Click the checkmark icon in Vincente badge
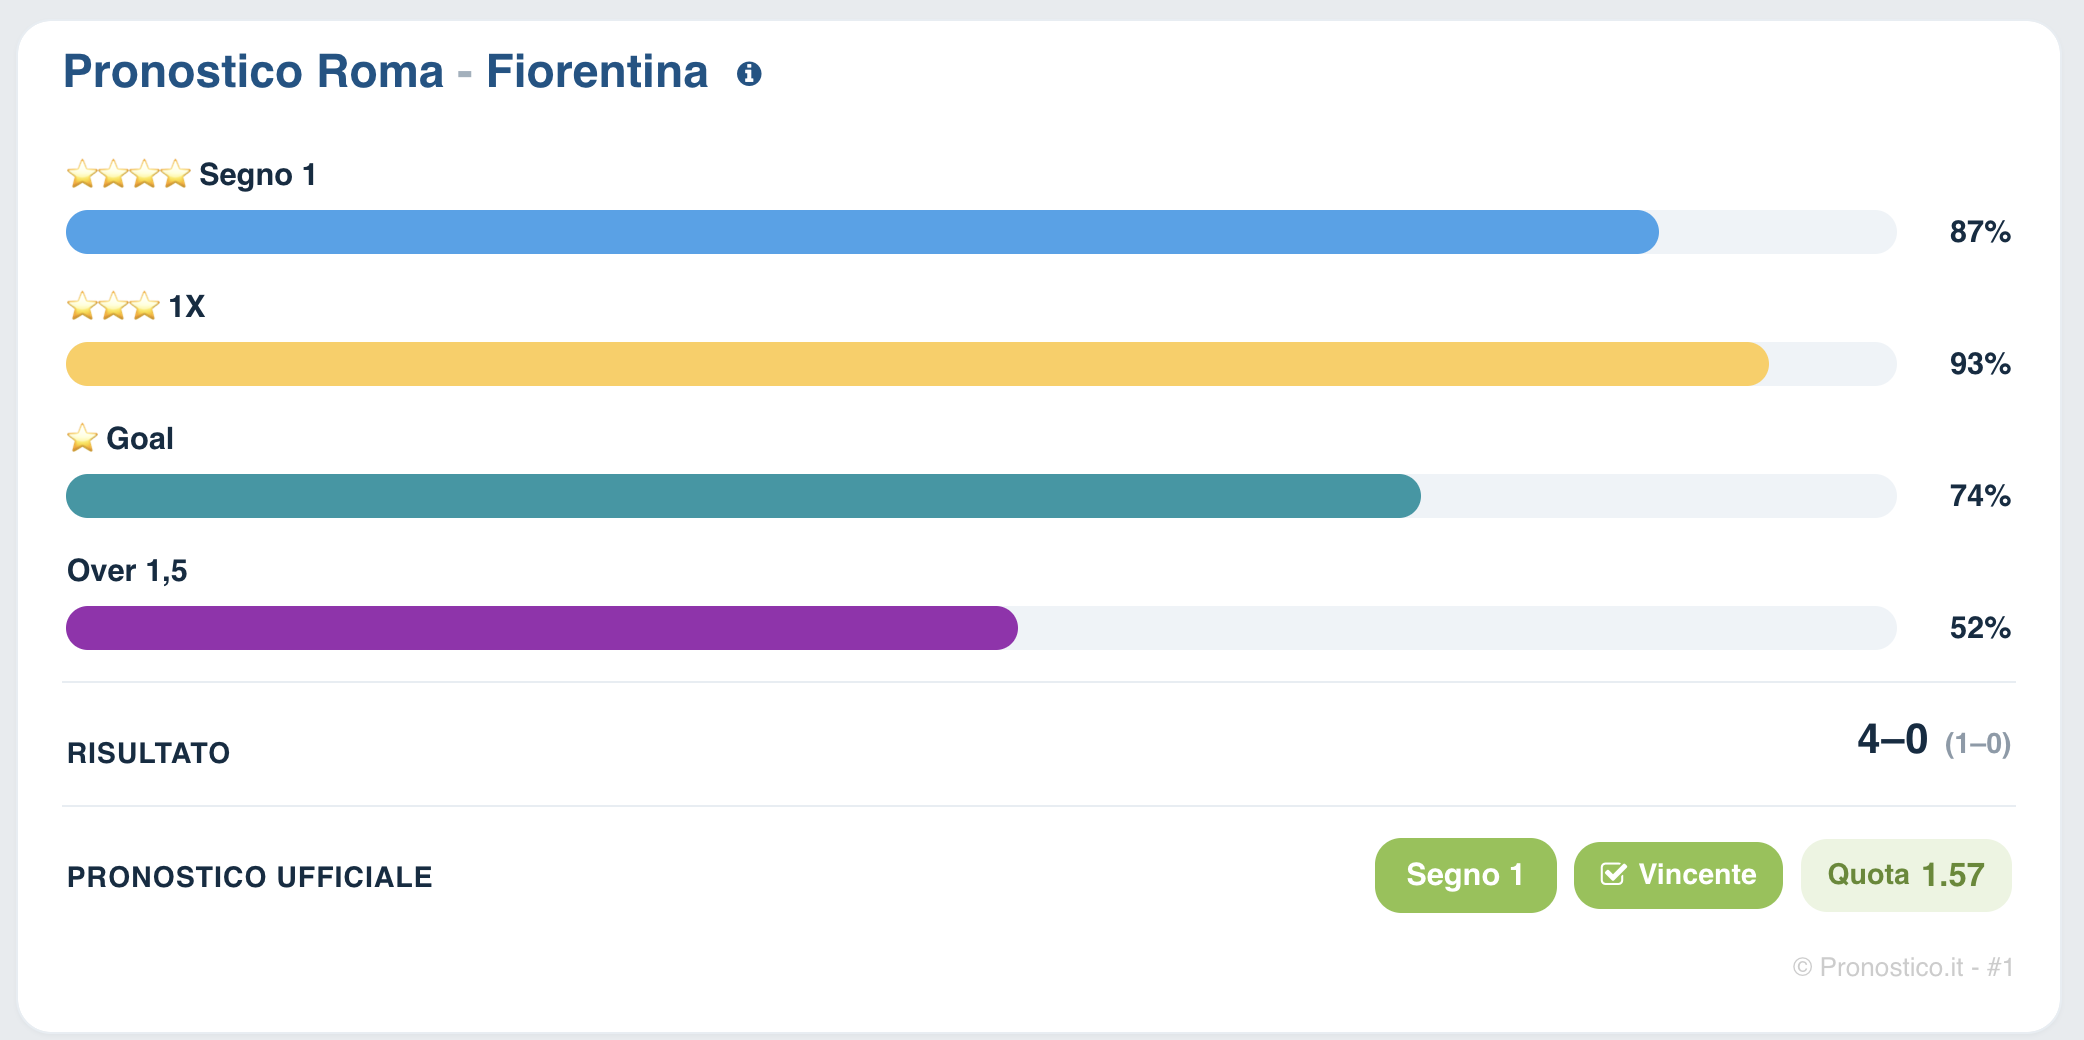This screenshot has width=2084, height=1040. pyautogui.click(x=1613, y=875)
